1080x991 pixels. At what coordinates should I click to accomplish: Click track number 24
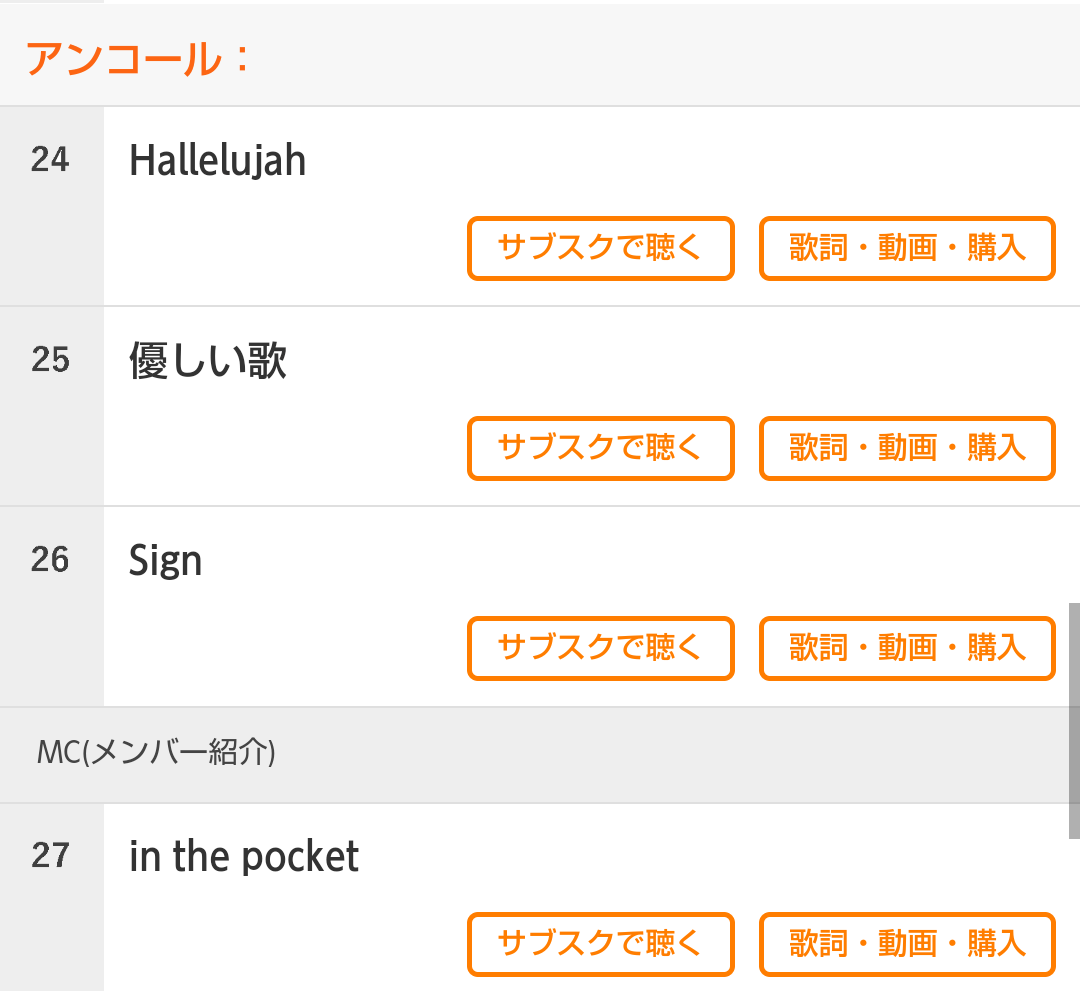click(50, 160)
